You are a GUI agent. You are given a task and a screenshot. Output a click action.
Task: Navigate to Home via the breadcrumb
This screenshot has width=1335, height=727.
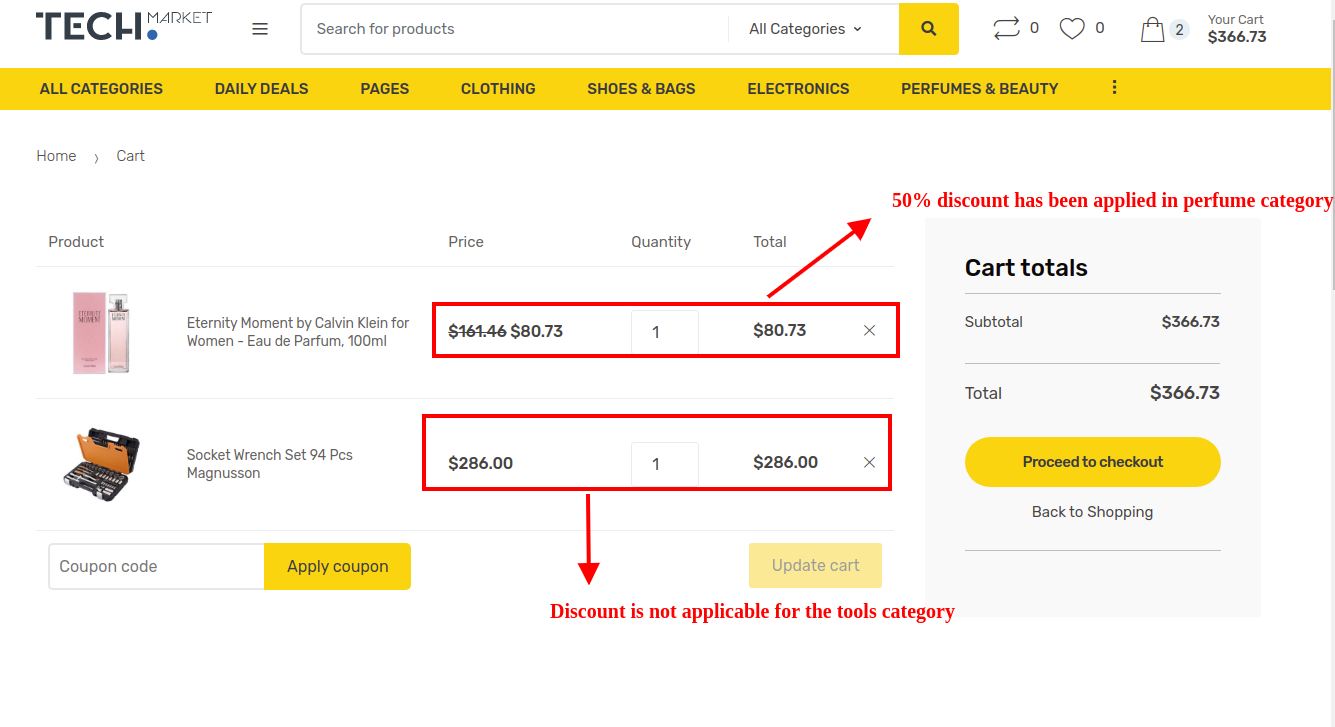tap(56, 155)
